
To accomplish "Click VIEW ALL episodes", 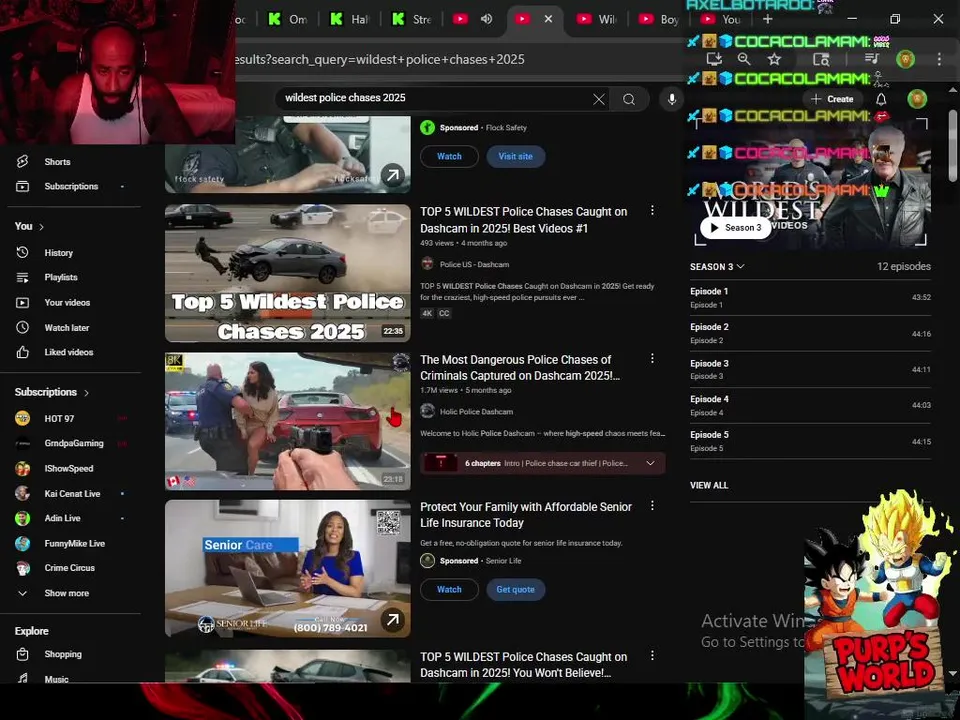I will (709, 486).
